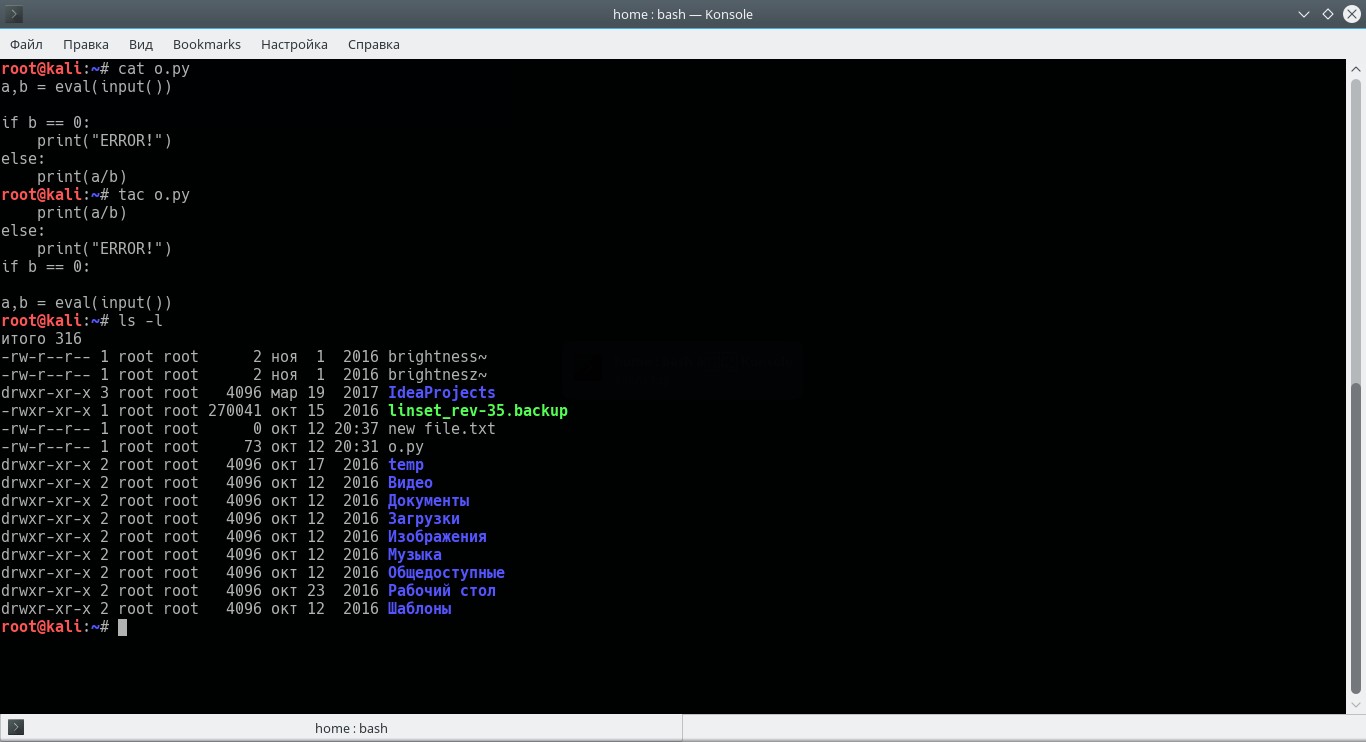Open the Вид menu
Viewport: 1366px width, 742px height.
(x=141, y=44)
